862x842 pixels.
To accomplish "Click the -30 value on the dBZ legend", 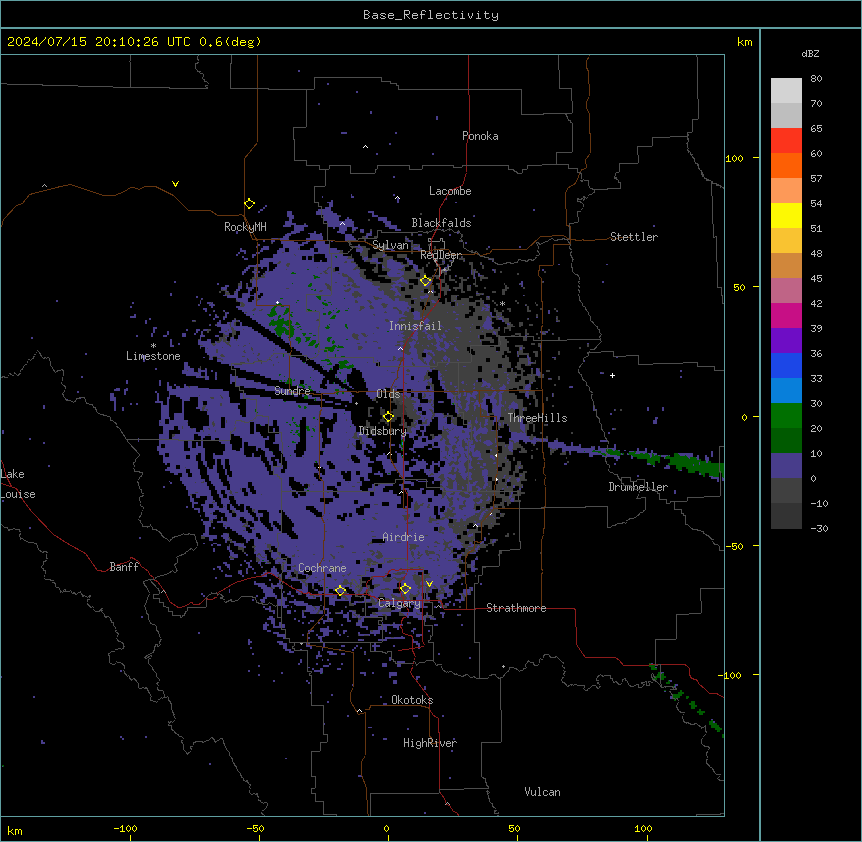I will [819, 528].
